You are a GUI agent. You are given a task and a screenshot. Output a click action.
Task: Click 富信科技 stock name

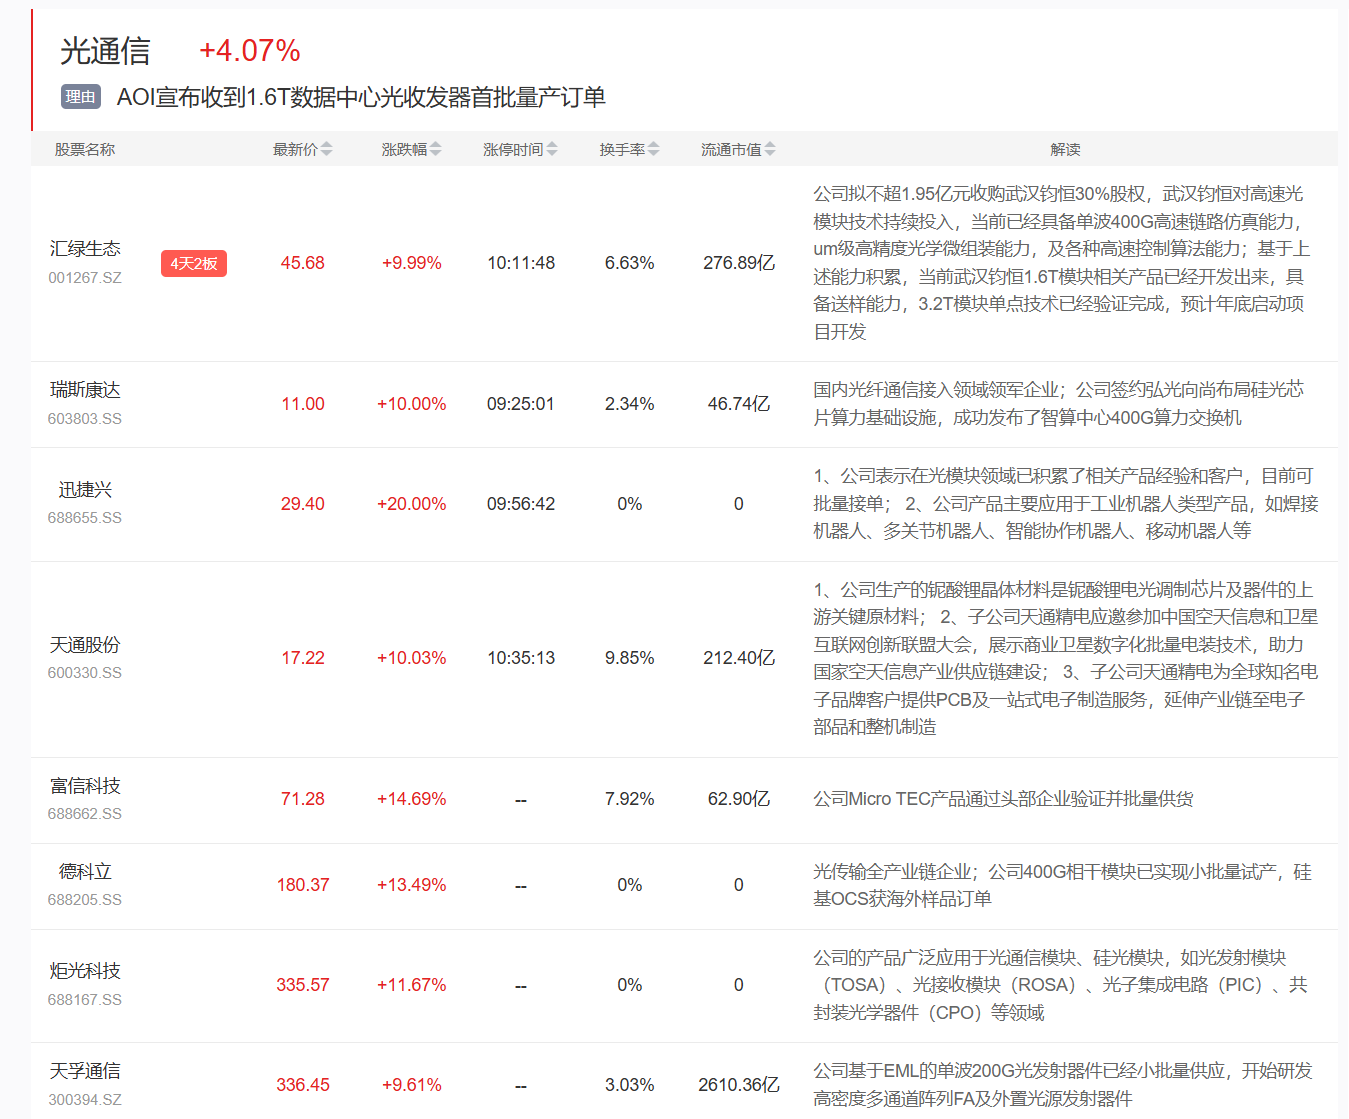pyautogui.click(x=85, y=786)
